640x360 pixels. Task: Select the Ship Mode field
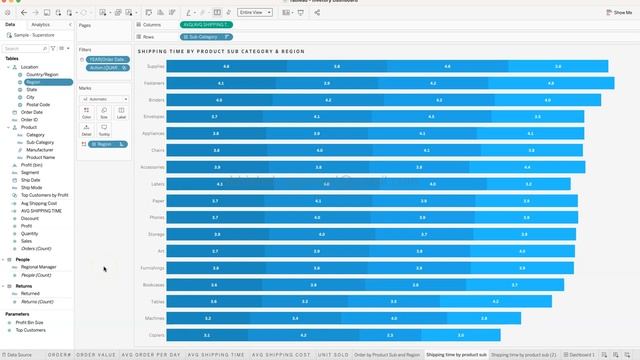[31, 188]
